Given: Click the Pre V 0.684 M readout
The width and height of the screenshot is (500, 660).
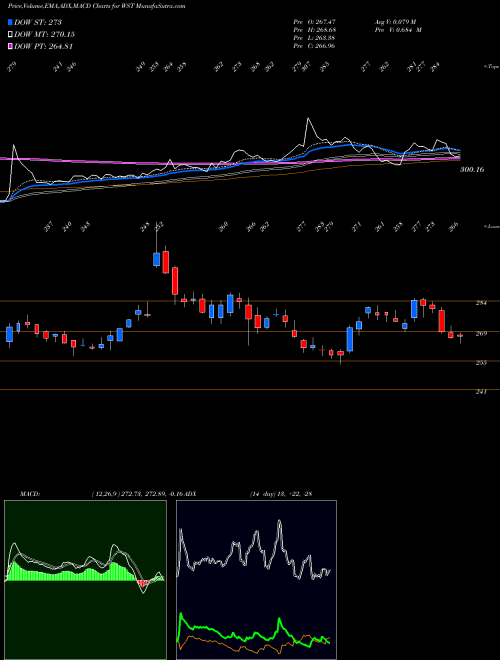Looking at the screenshot, I should [398, 30].
